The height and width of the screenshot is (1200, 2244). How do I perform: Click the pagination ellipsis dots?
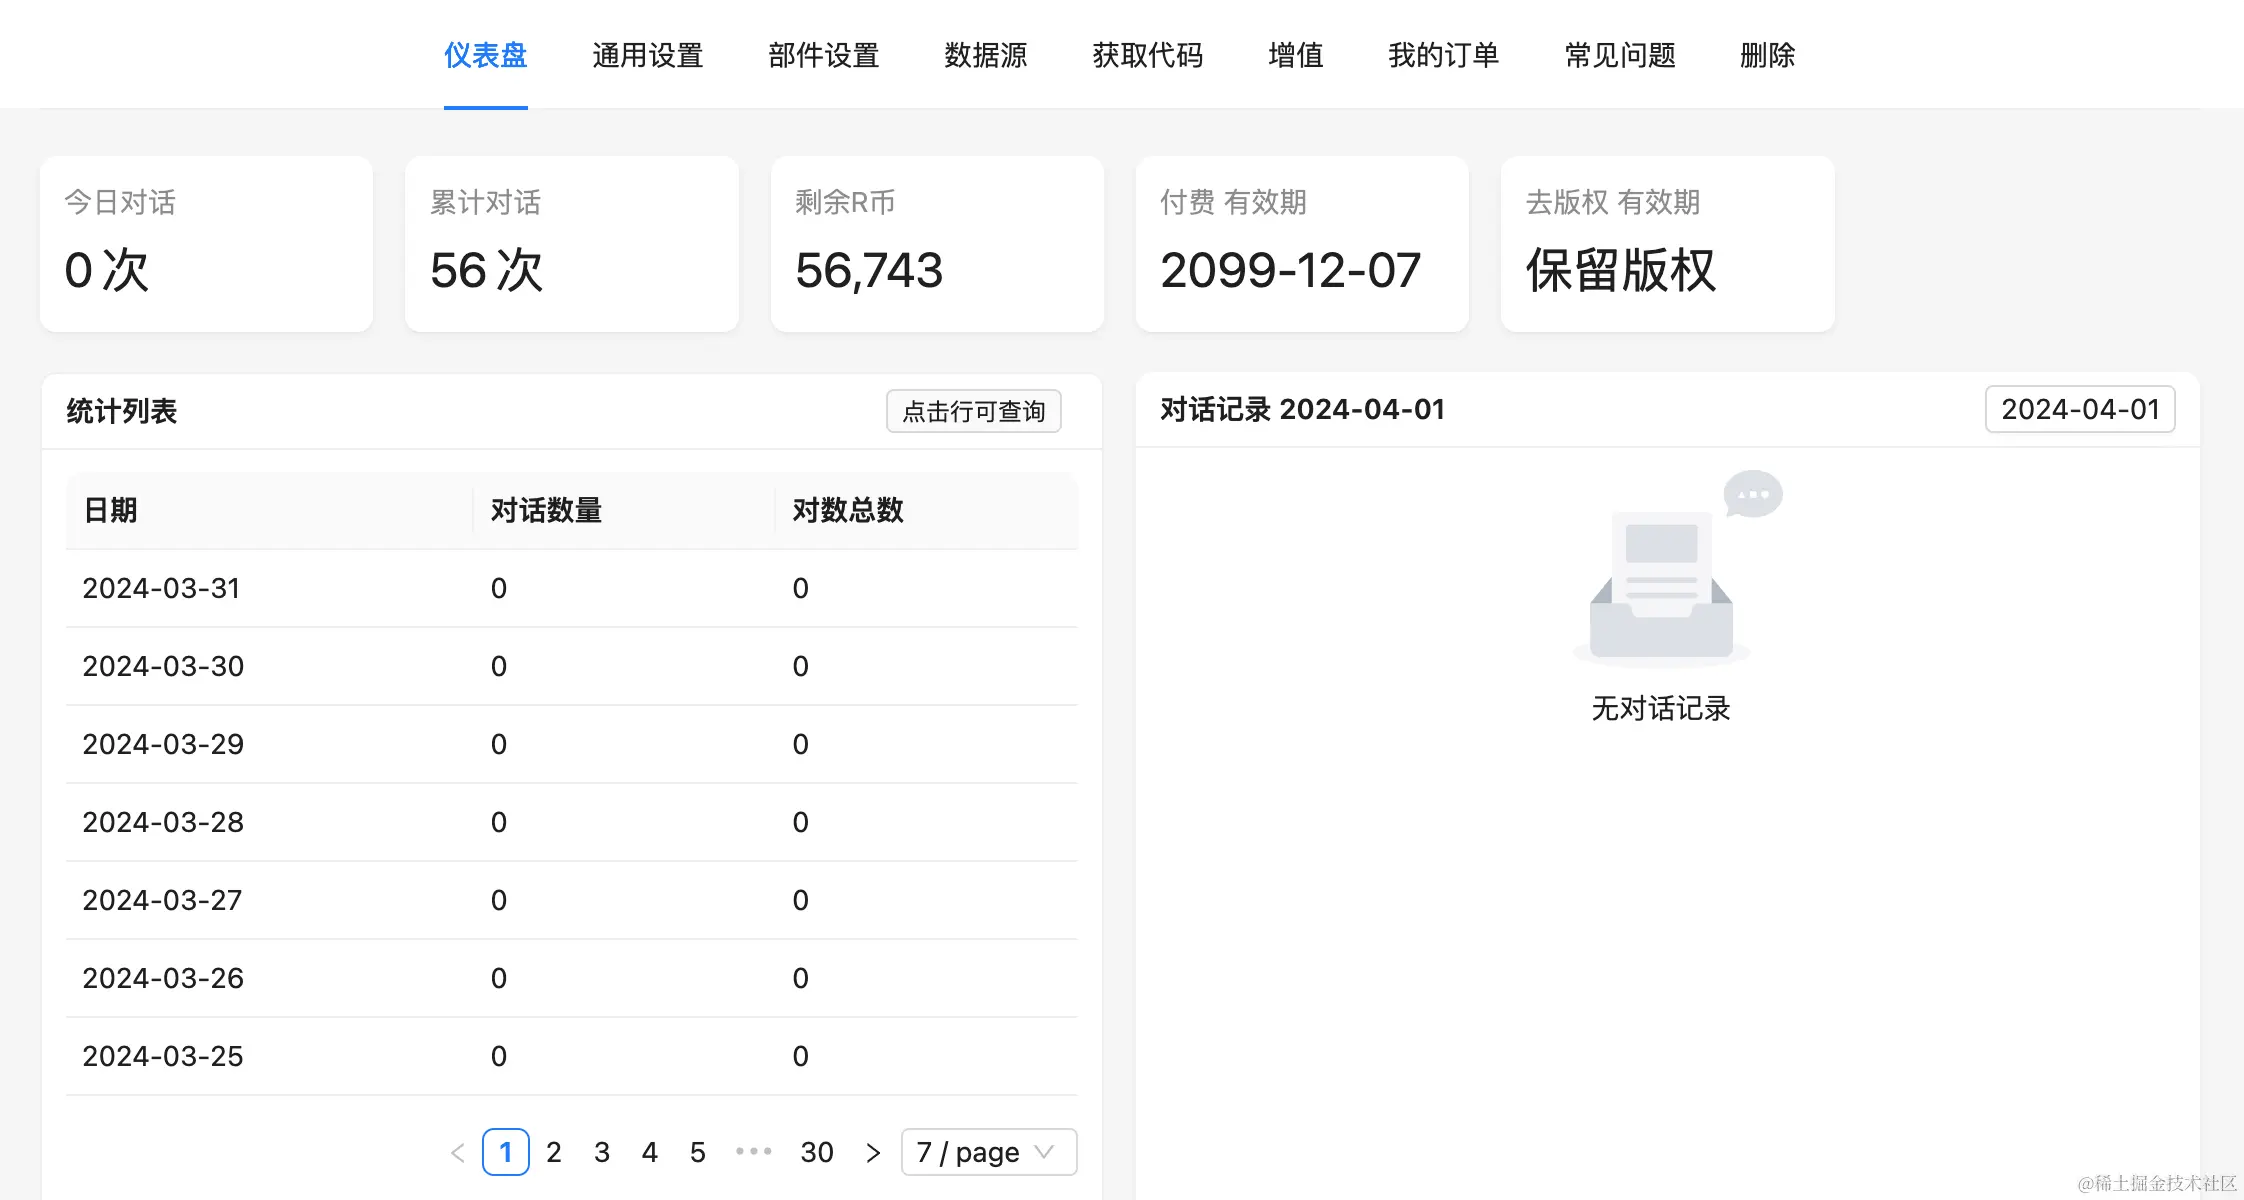(754, 1152)
